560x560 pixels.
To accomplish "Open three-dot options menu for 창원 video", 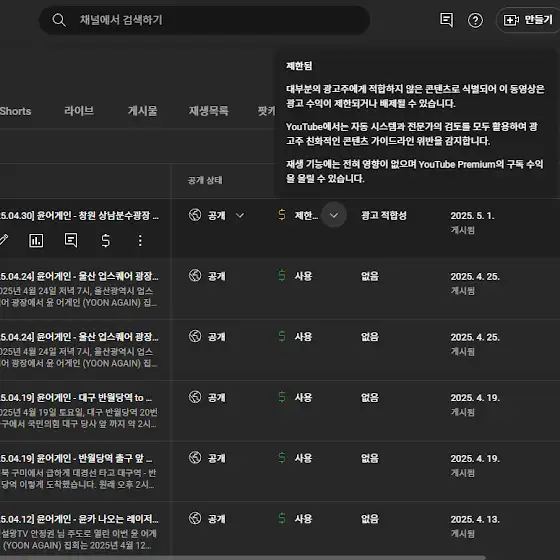I will point(140,241).
